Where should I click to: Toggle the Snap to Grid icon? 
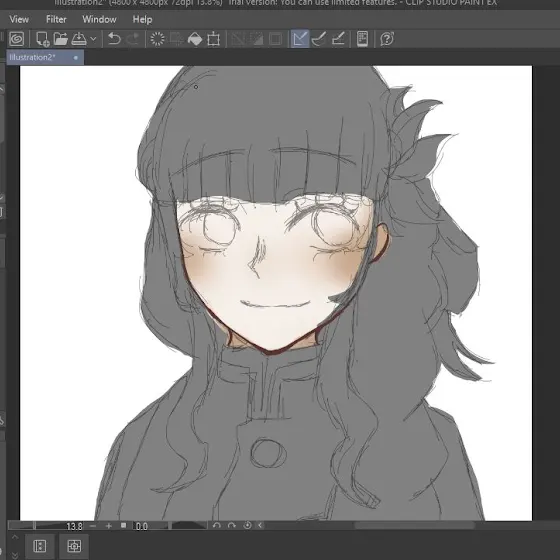coord(338,39)
